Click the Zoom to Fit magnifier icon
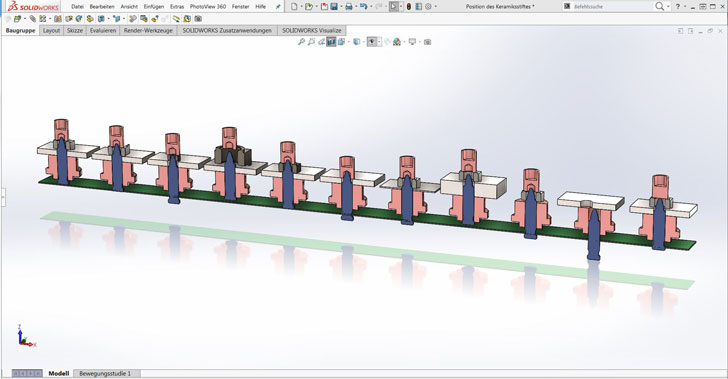728x379 pixels. 301,42
